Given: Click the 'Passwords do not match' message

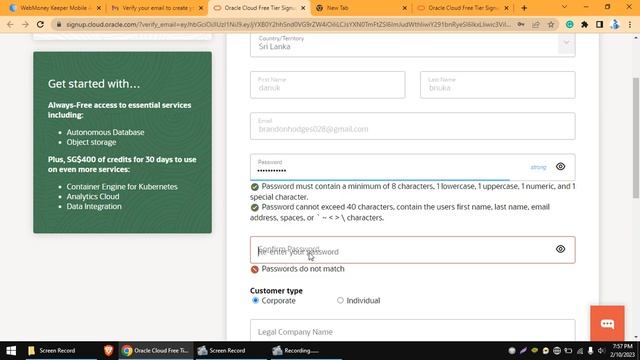Looking at the screenshot, I should 303,269.
